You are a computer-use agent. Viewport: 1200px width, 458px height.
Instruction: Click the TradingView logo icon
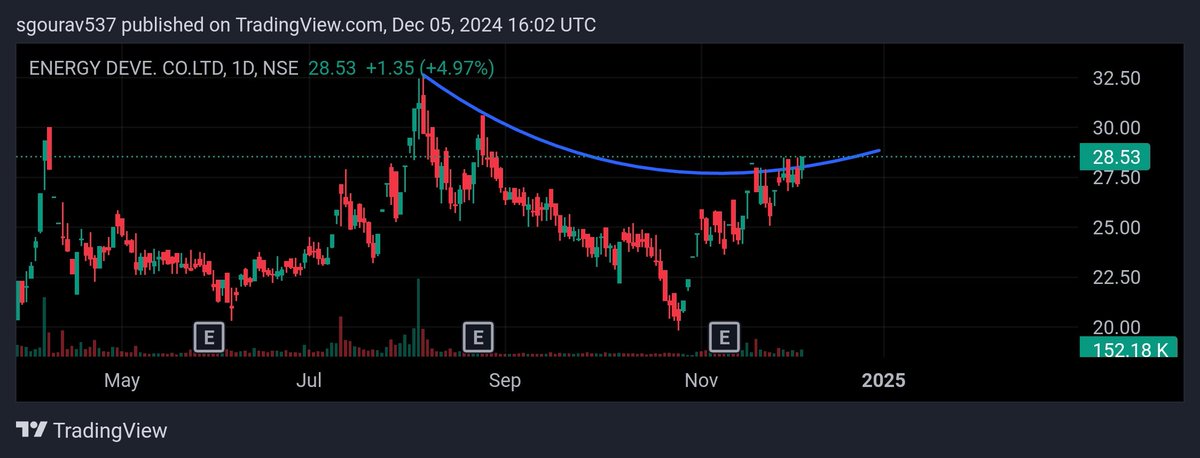(33, 430)
